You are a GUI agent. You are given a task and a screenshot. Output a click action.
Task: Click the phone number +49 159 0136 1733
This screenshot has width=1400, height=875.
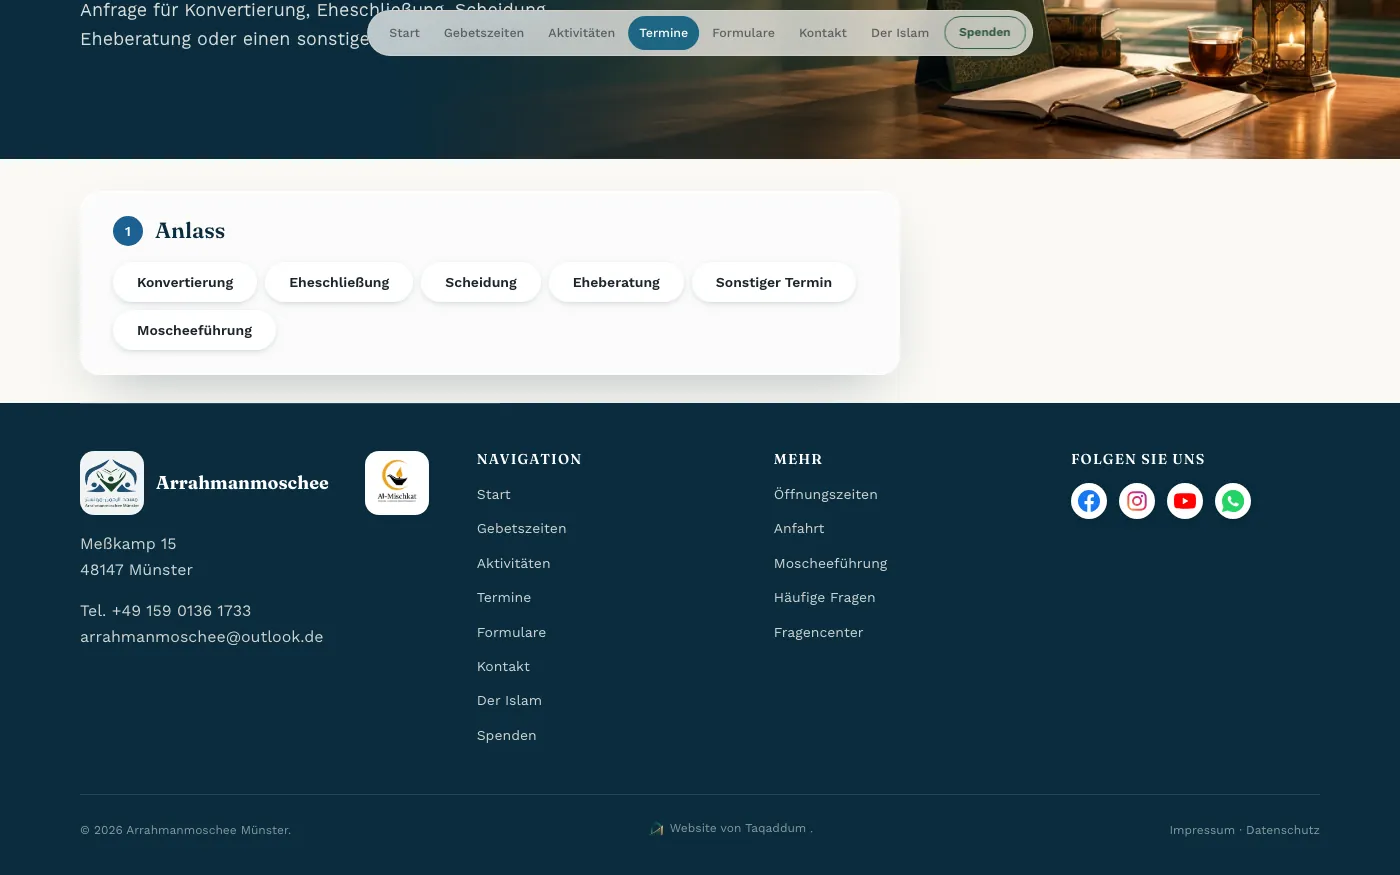181,611
